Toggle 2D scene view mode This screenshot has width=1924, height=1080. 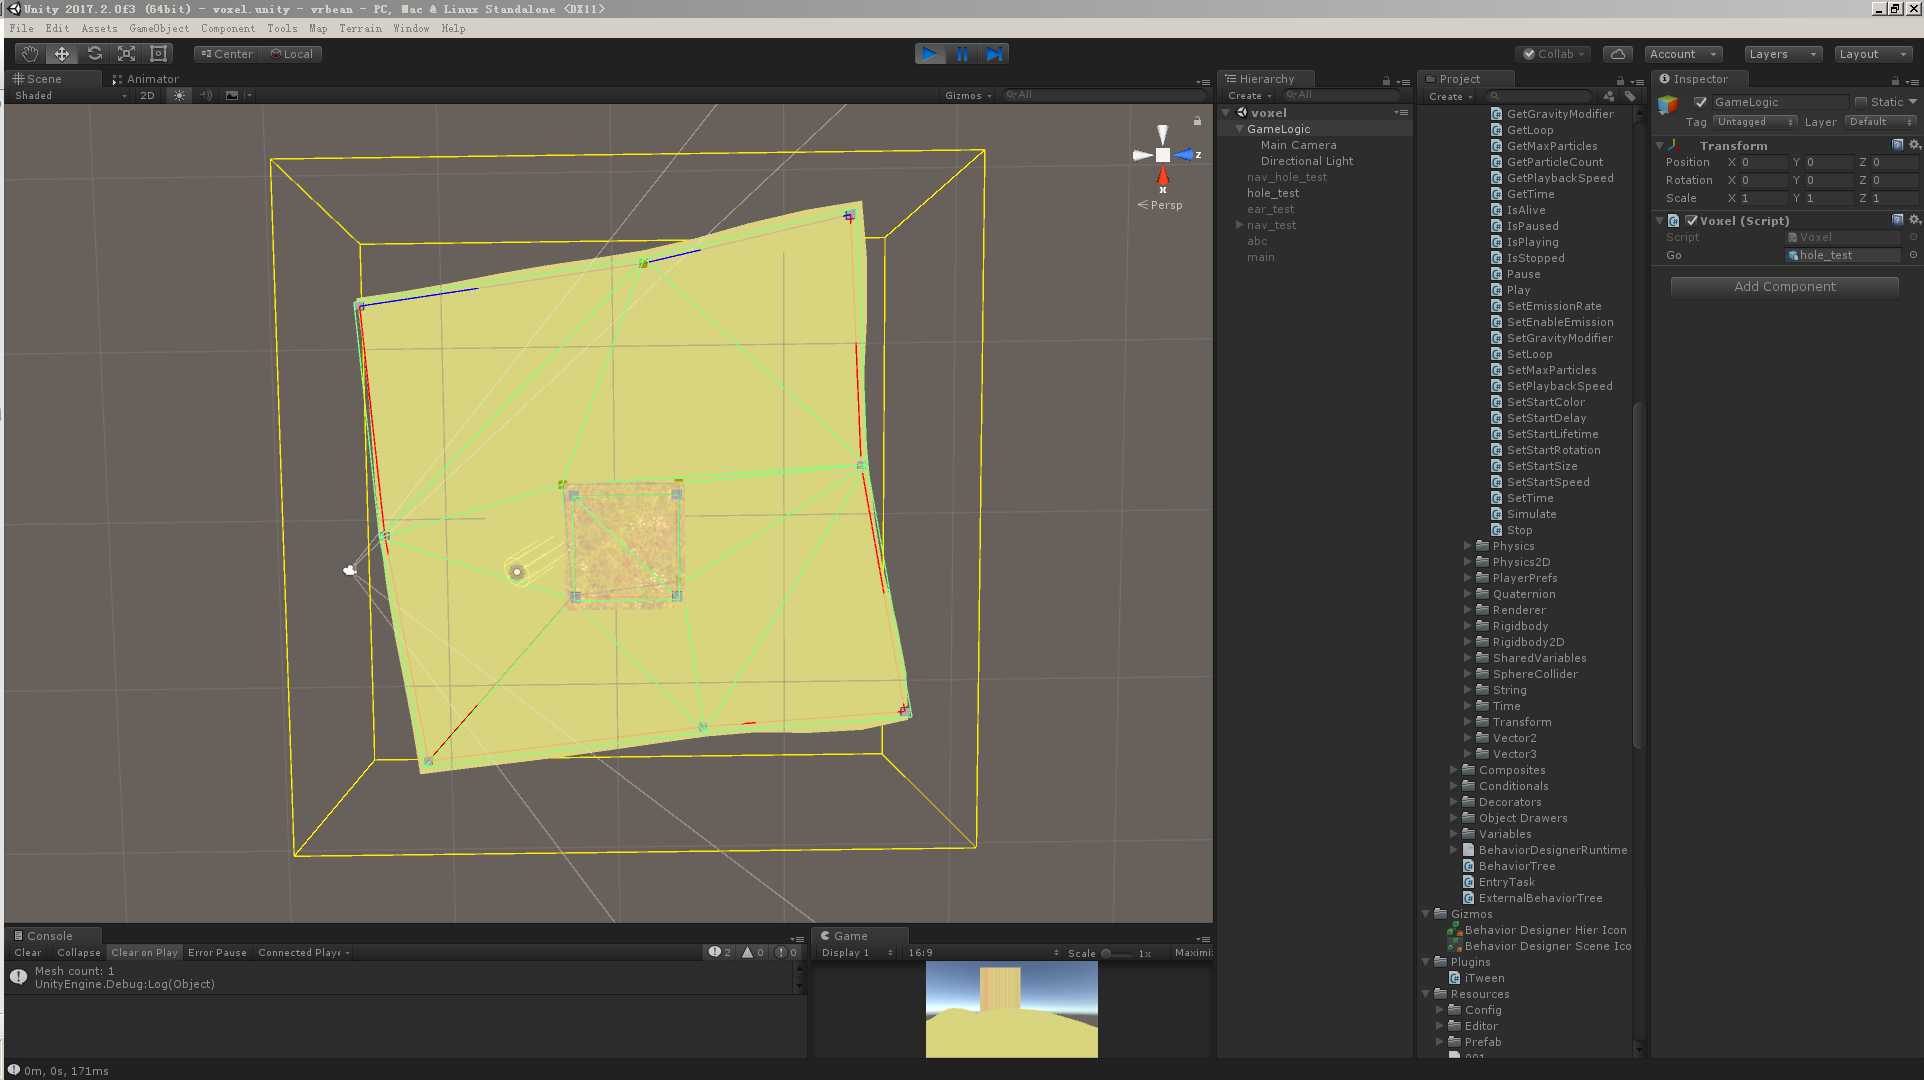[147, 96]
